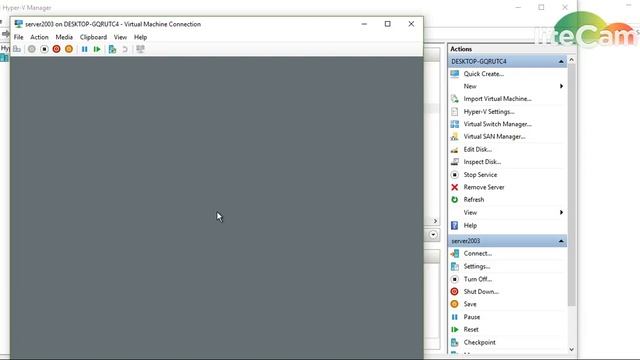Click the horizontal scroll right arrow in Hyper-V Manager
Image resolution: width=640 pixels, height=360 pixels.
pyautogui.click(x=435, y=221)
